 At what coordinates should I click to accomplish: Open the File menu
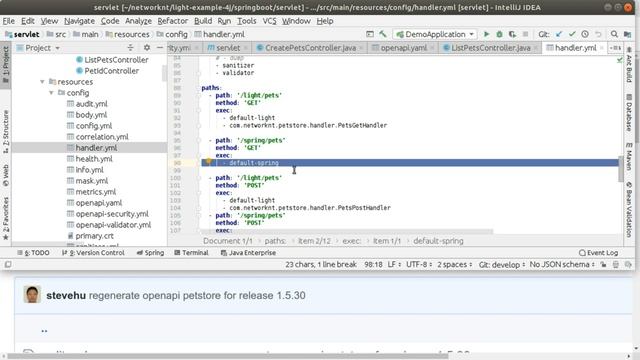tap(9, 21)
